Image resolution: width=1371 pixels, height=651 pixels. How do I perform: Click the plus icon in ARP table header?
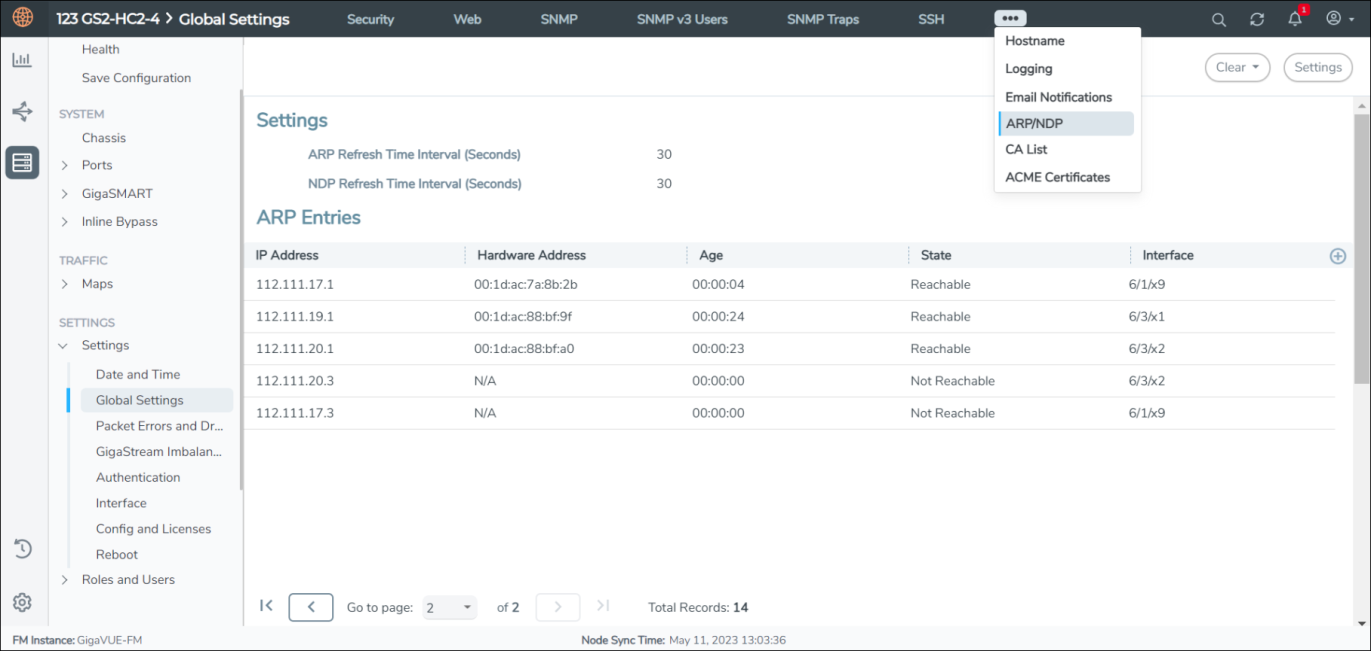click(x=1337, y=256)
